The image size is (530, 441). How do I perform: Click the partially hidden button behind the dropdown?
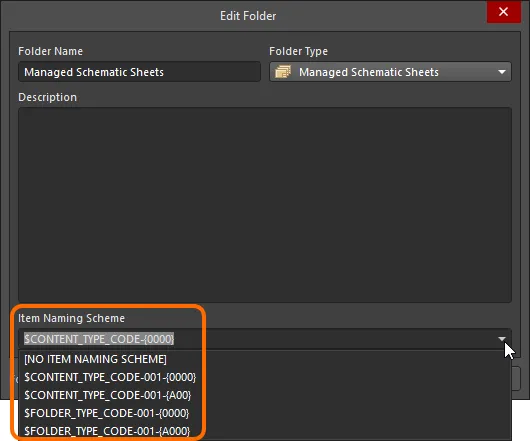click(516, 378)
